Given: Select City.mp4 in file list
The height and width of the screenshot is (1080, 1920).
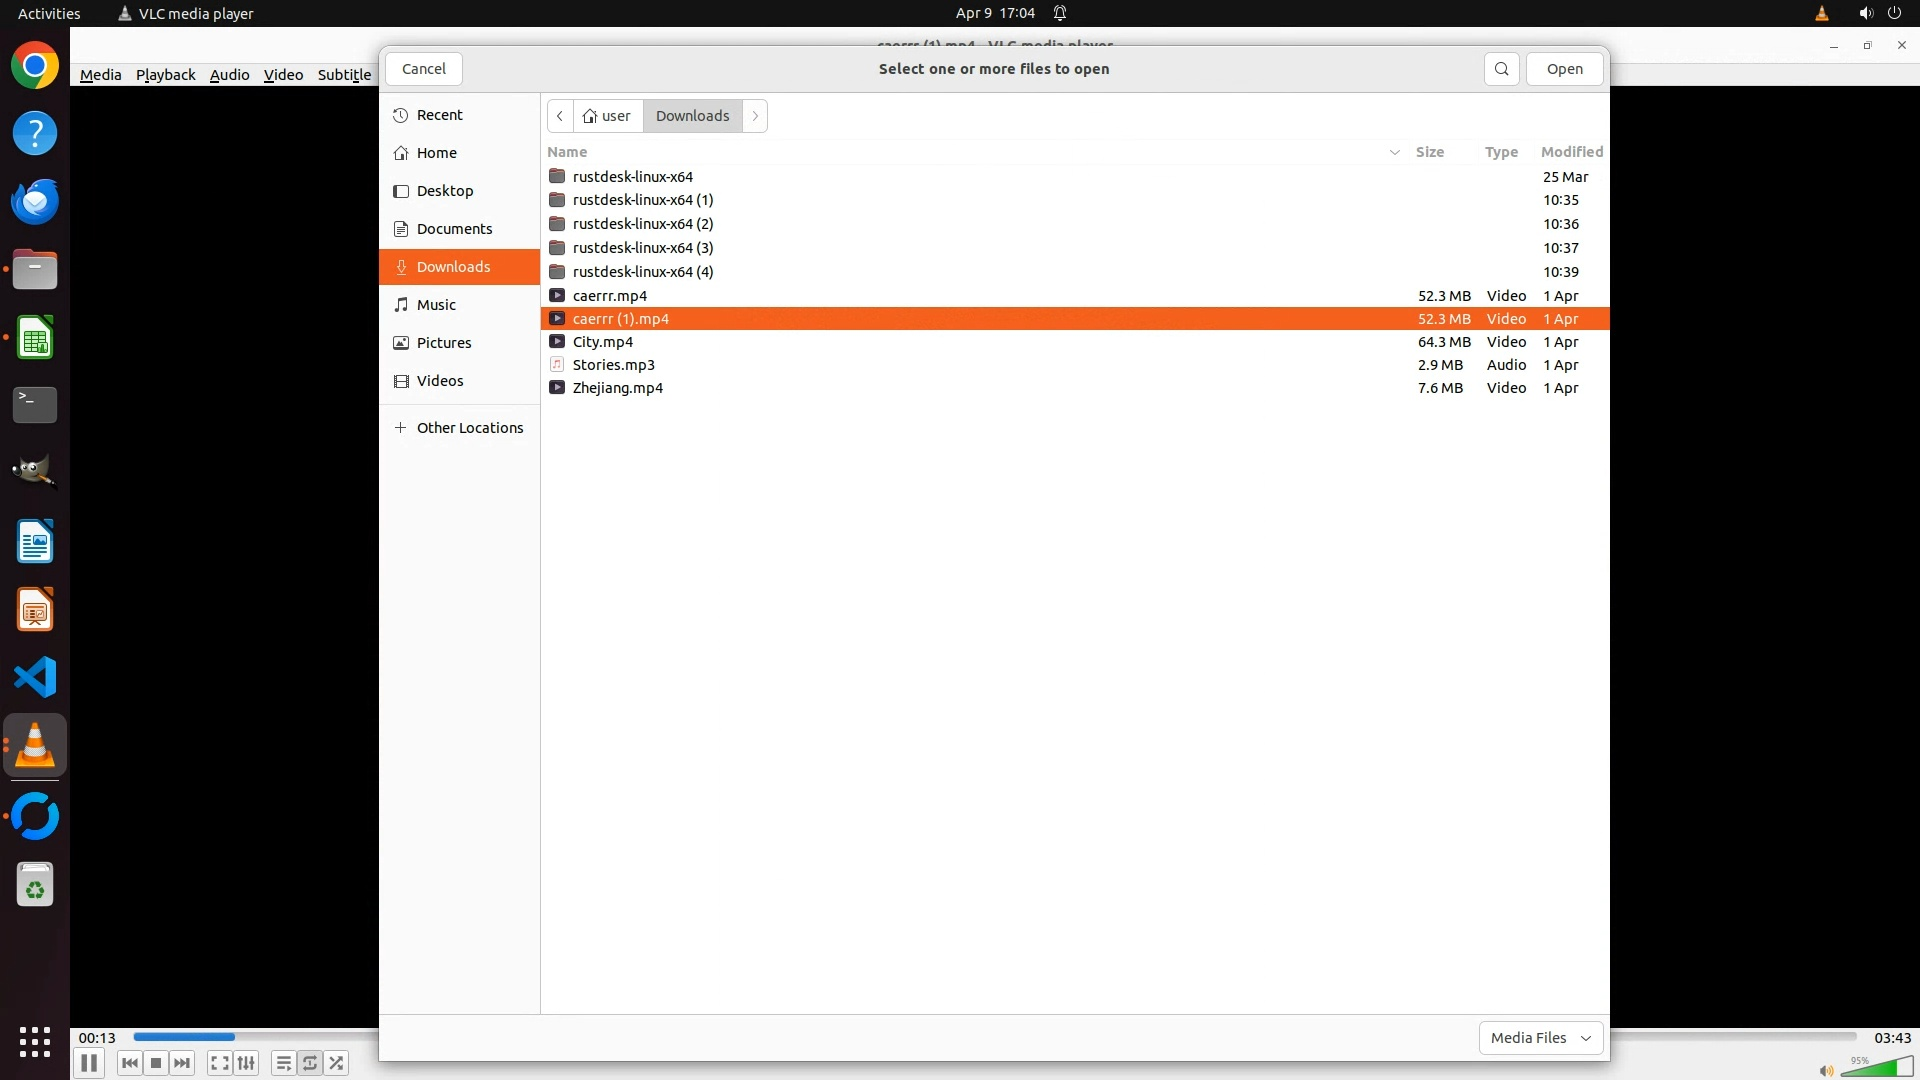Looking at the screenshot, I should (x=603, y=342).
